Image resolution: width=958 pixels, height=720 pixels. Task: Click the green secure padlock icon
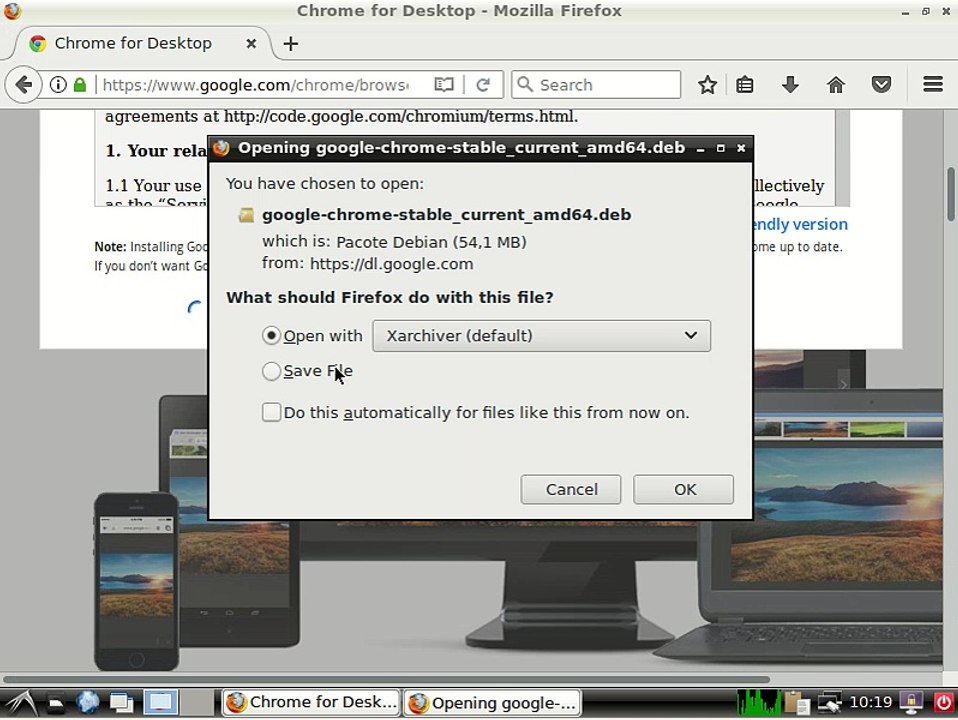click(79, 84)
